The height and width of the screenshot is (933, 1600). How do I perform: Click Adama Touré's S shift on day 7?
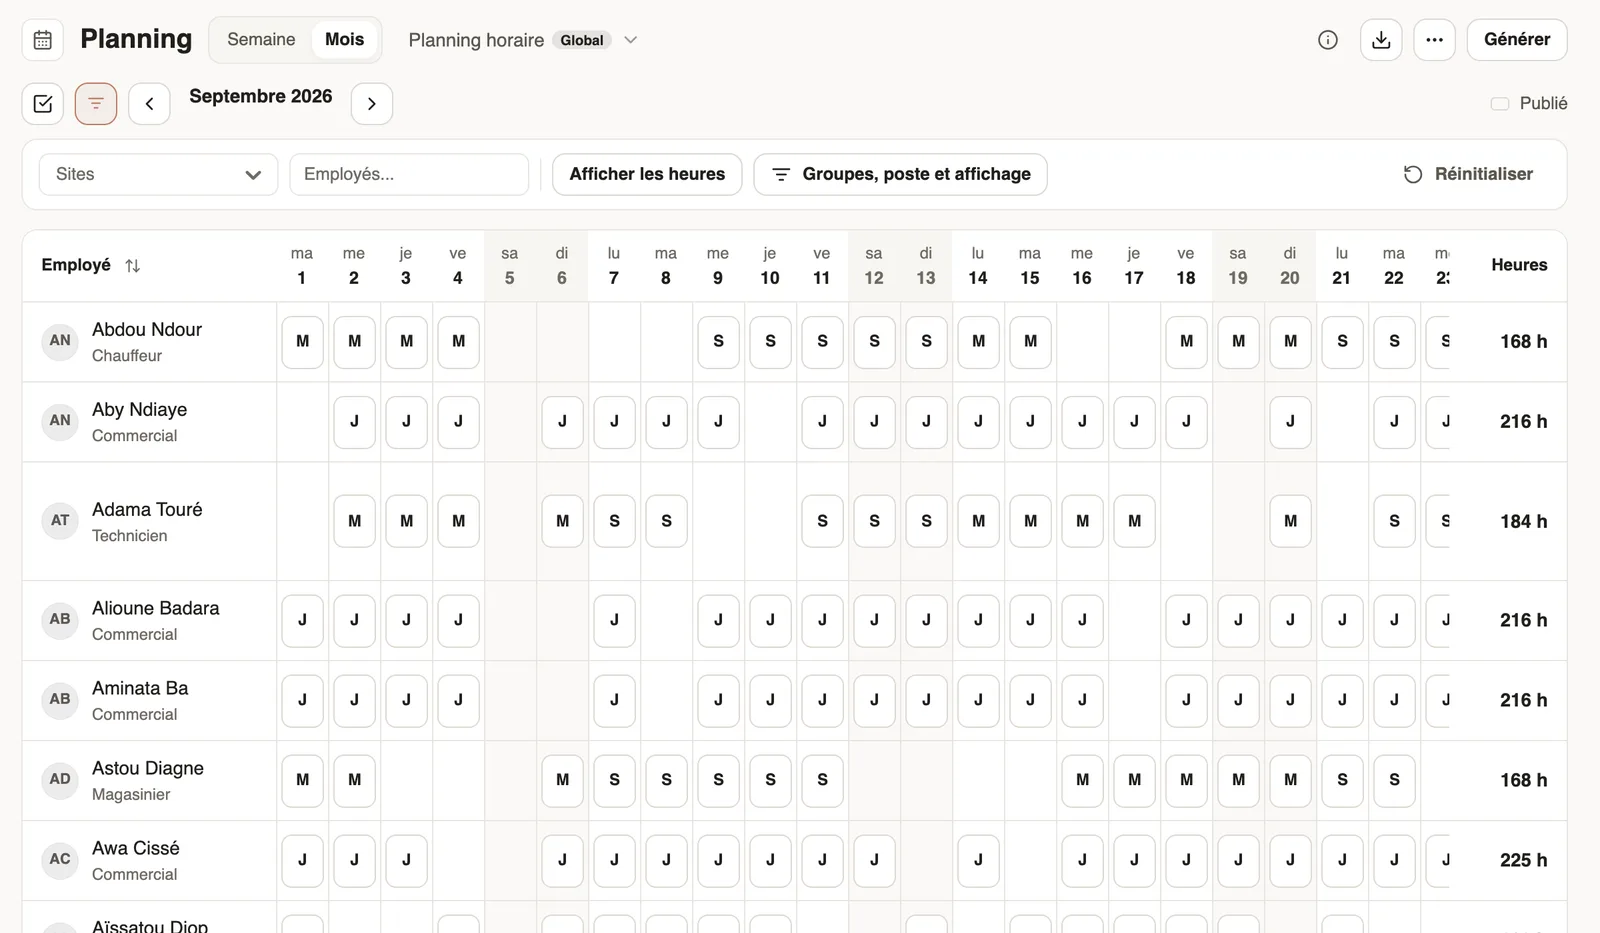[614, 521]
